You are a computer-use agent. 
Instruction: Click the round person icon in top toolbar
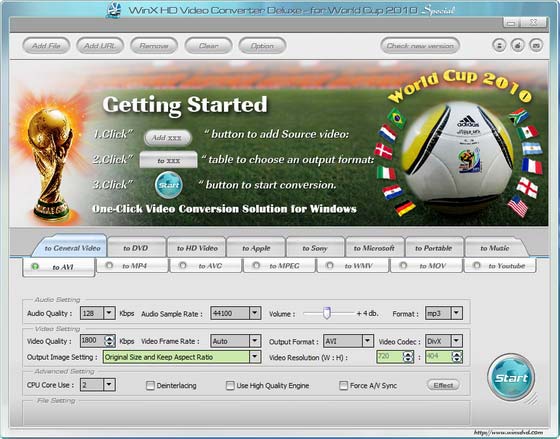499,45
